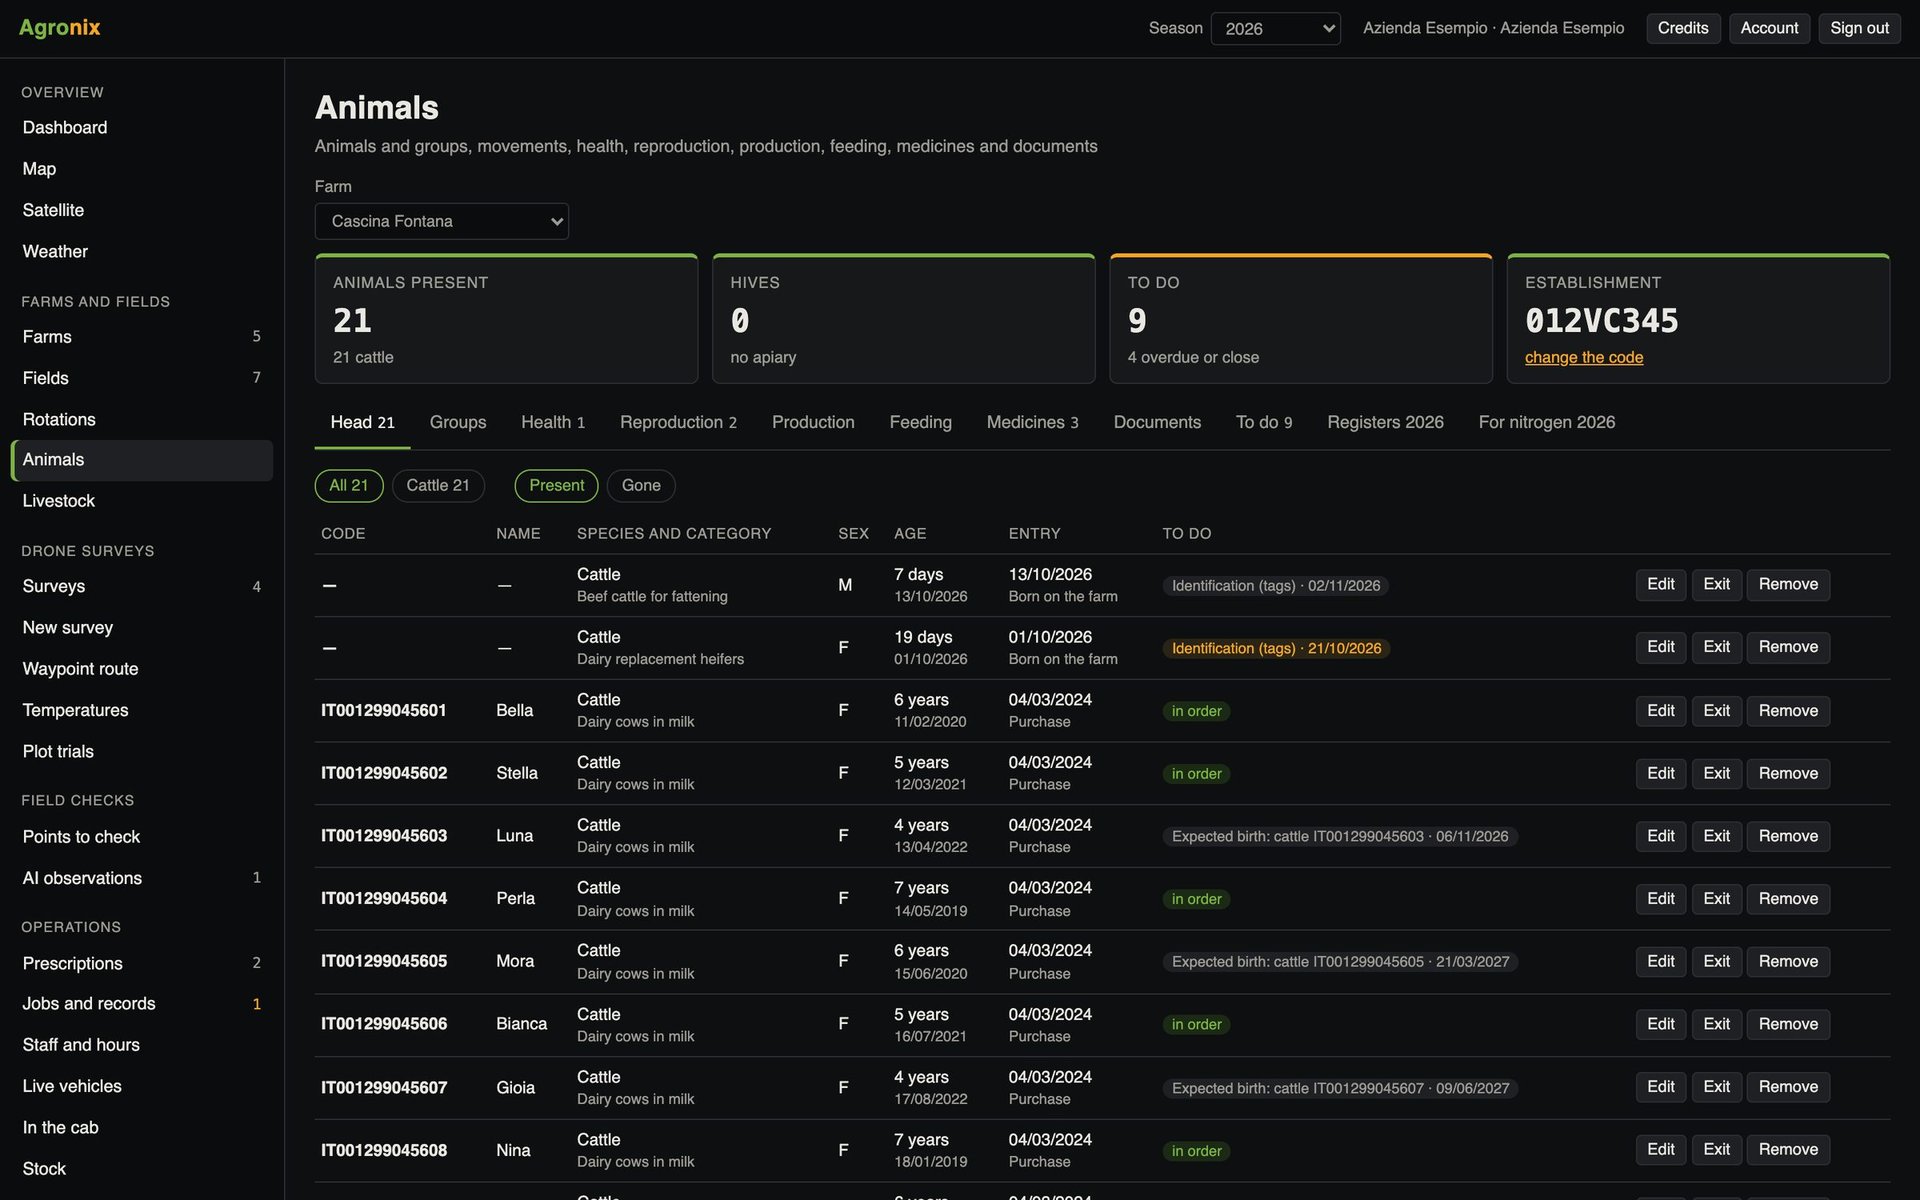The width and height of the screenshot is (1920, 1200).
Task: Switch to the Health tab
Action: [x=553, y=422]
